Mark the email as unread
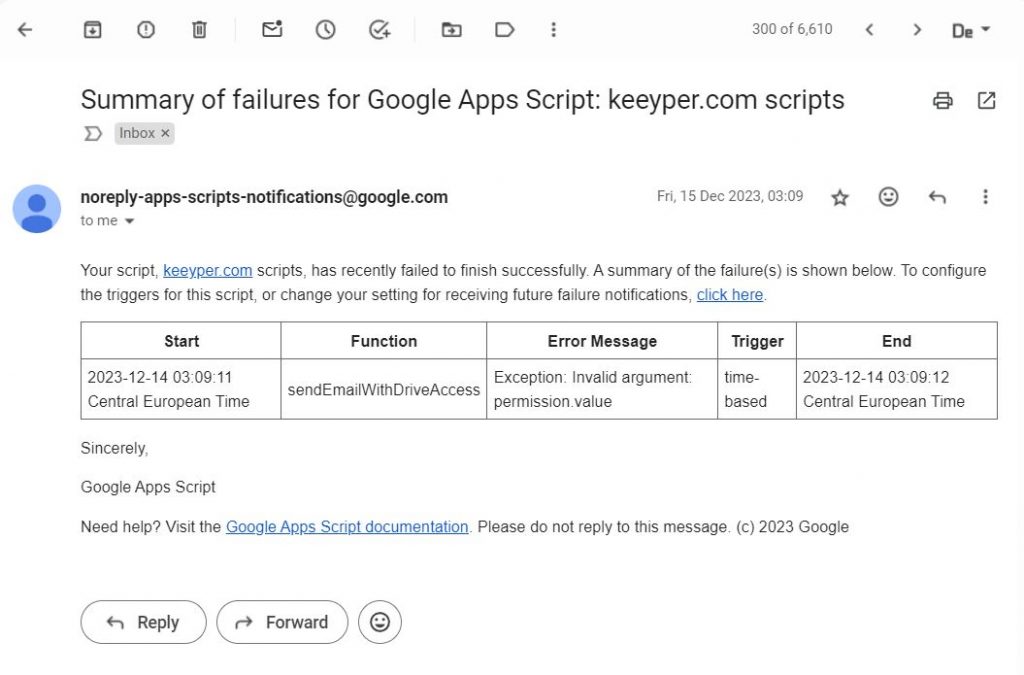This screenshot has height=675, width=1024. [x=272, y=30]
